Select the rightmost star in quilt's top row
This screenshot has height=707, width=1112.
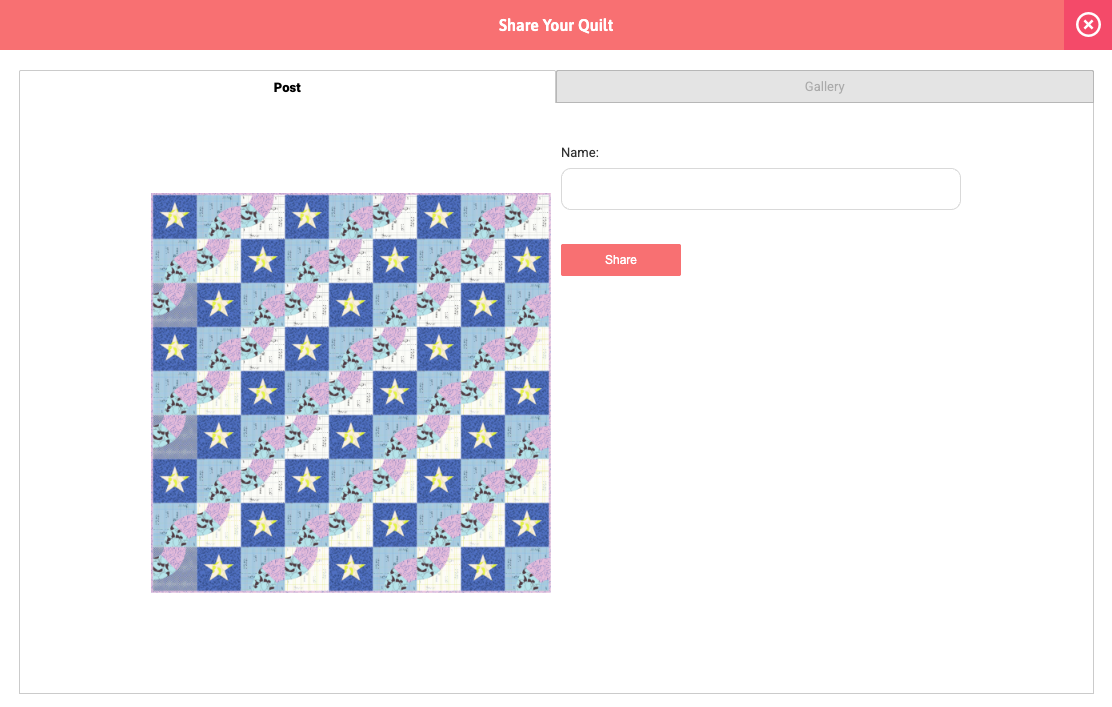coord(439,215)
